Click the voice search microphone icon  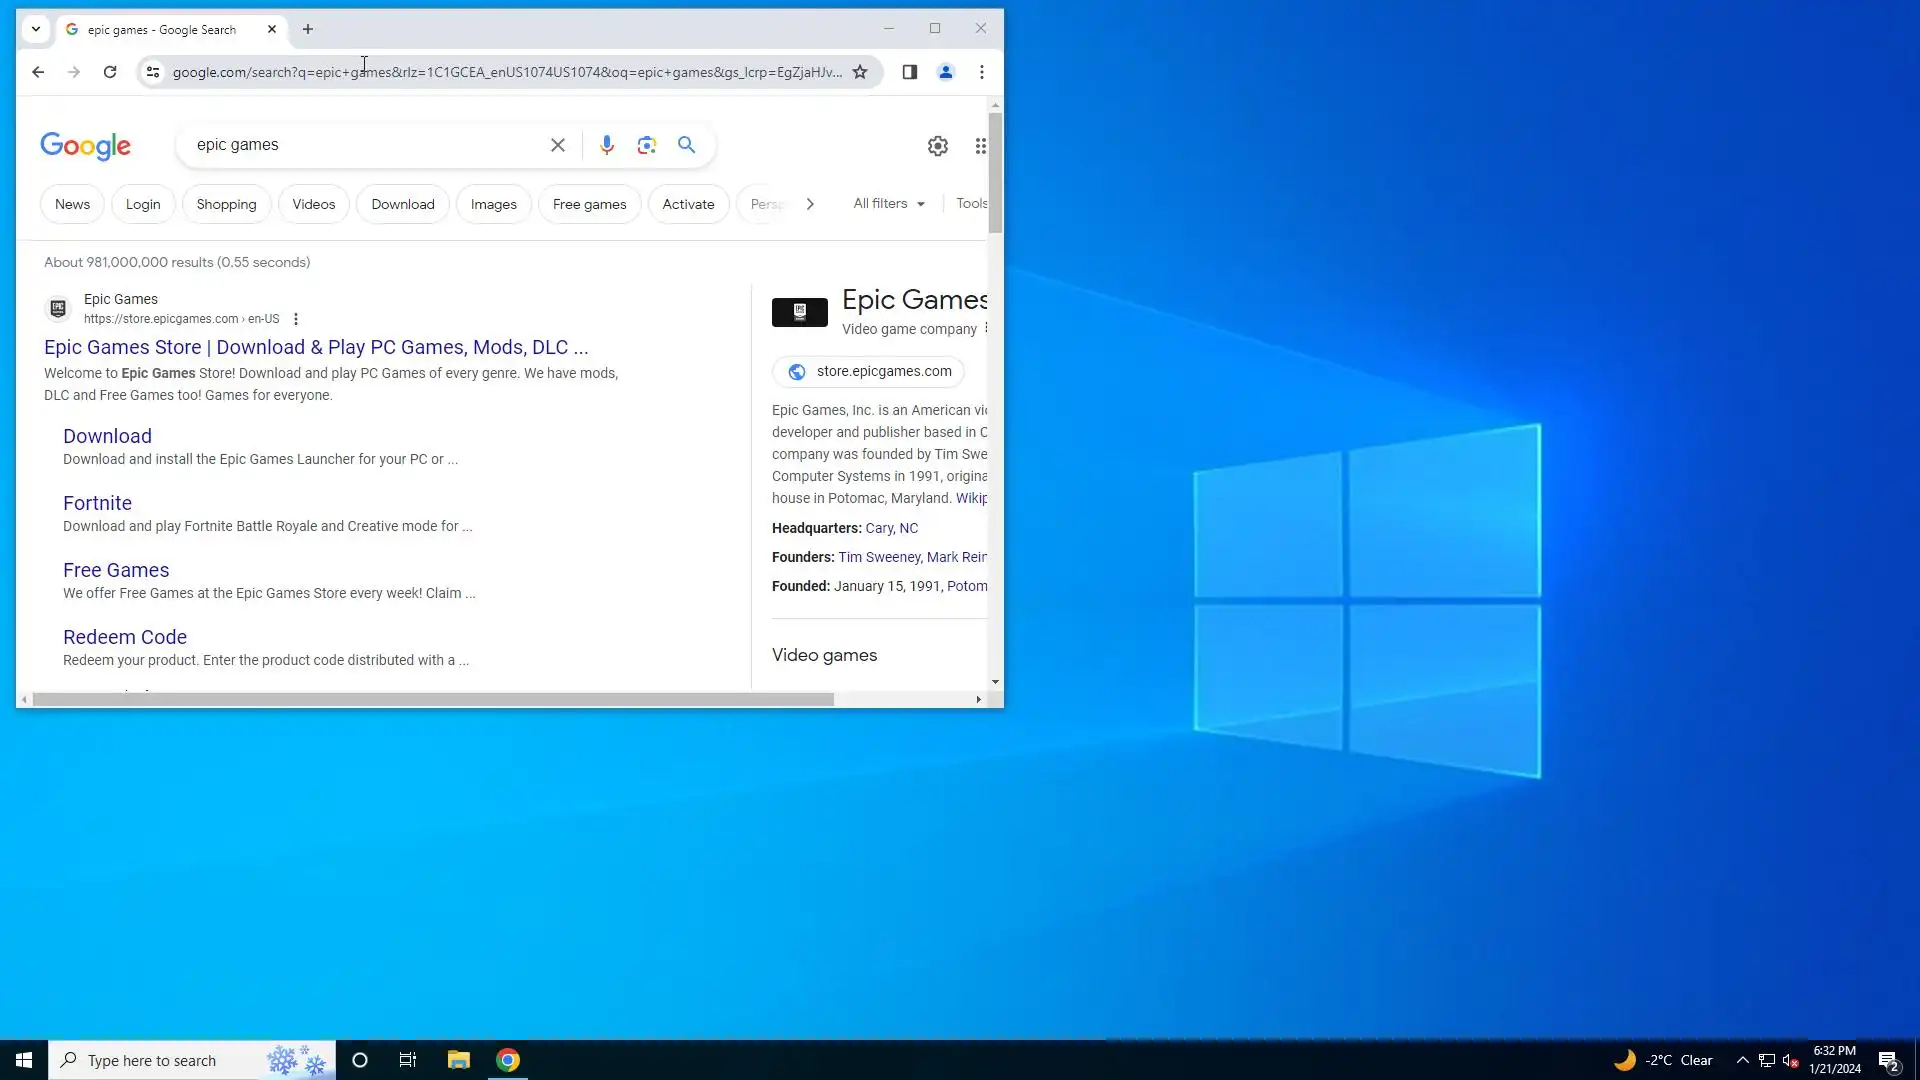(x=606, y=145)
